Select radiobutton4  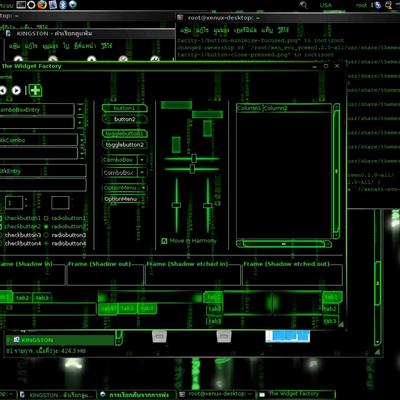65,244
